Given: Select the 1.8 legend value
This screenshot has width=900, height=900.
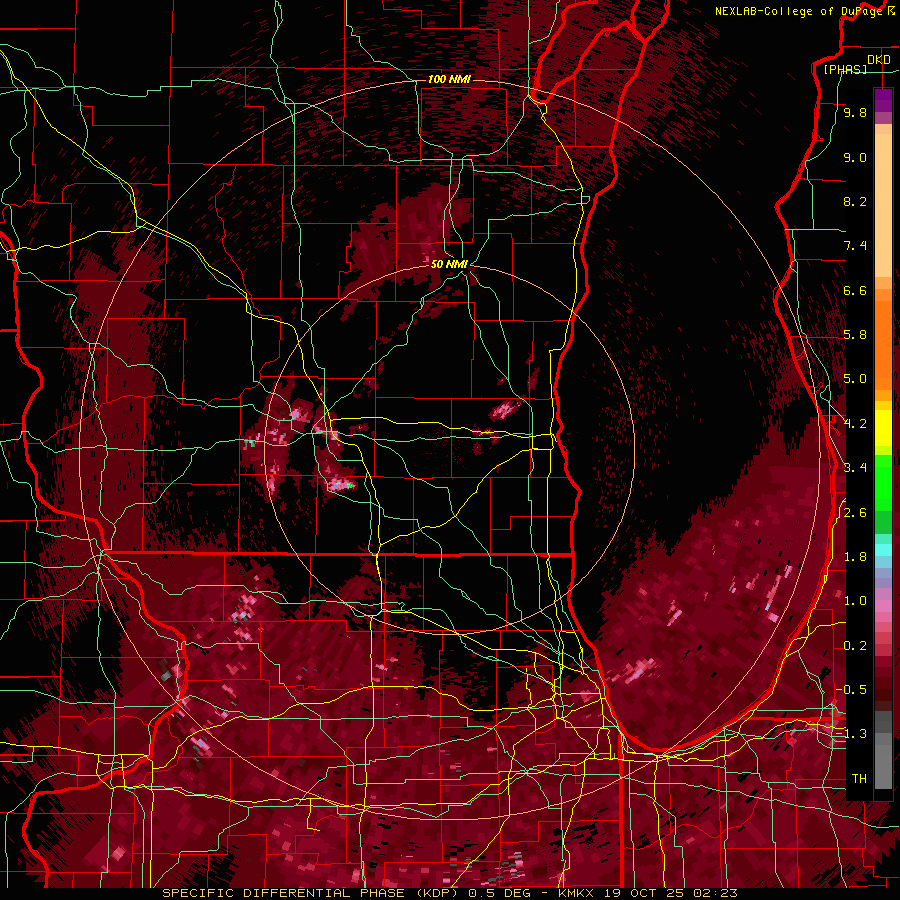Looking at the screenshot, I should point(855,557).
